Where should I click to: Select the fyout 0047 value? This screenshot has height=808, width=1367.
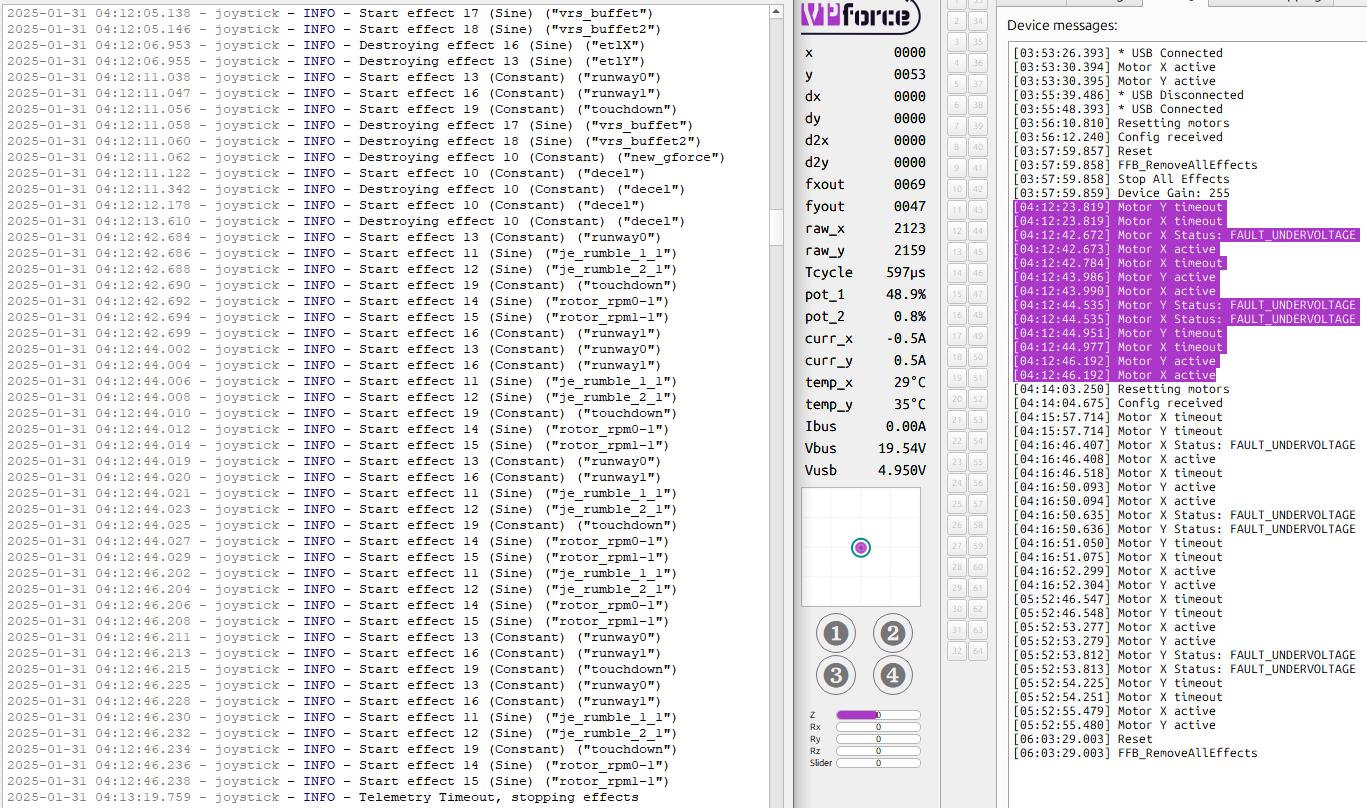click(x=865, y=206)
